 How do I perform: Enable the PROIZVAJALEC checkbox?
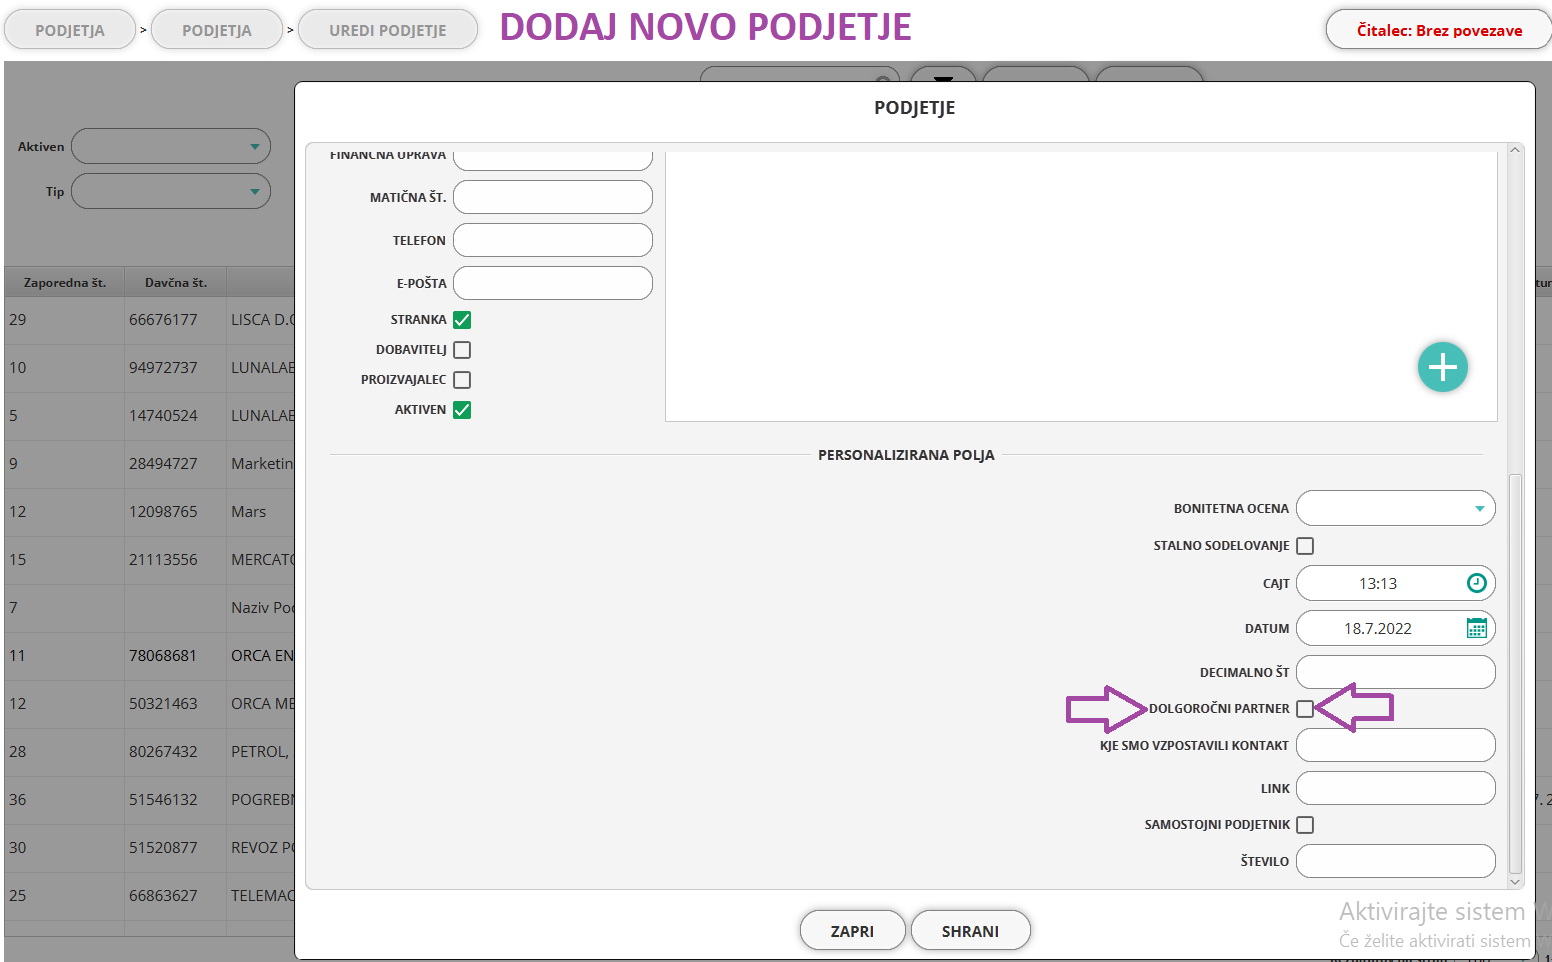pyautogui.click(x=462, y=380)
